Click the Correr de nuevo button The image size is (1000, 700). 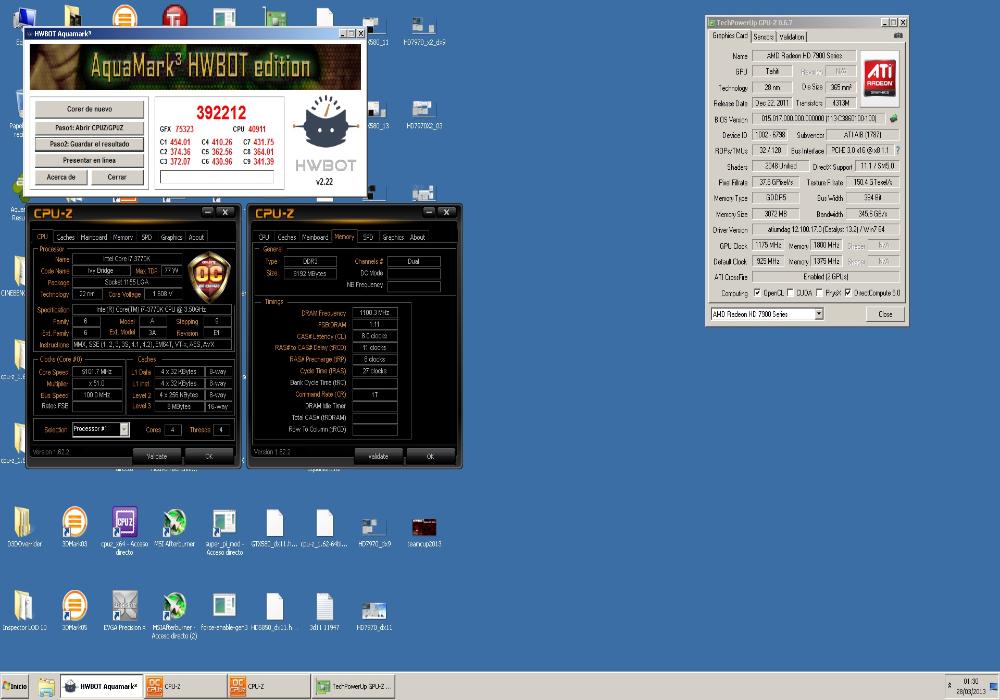(x=89, y=109)
